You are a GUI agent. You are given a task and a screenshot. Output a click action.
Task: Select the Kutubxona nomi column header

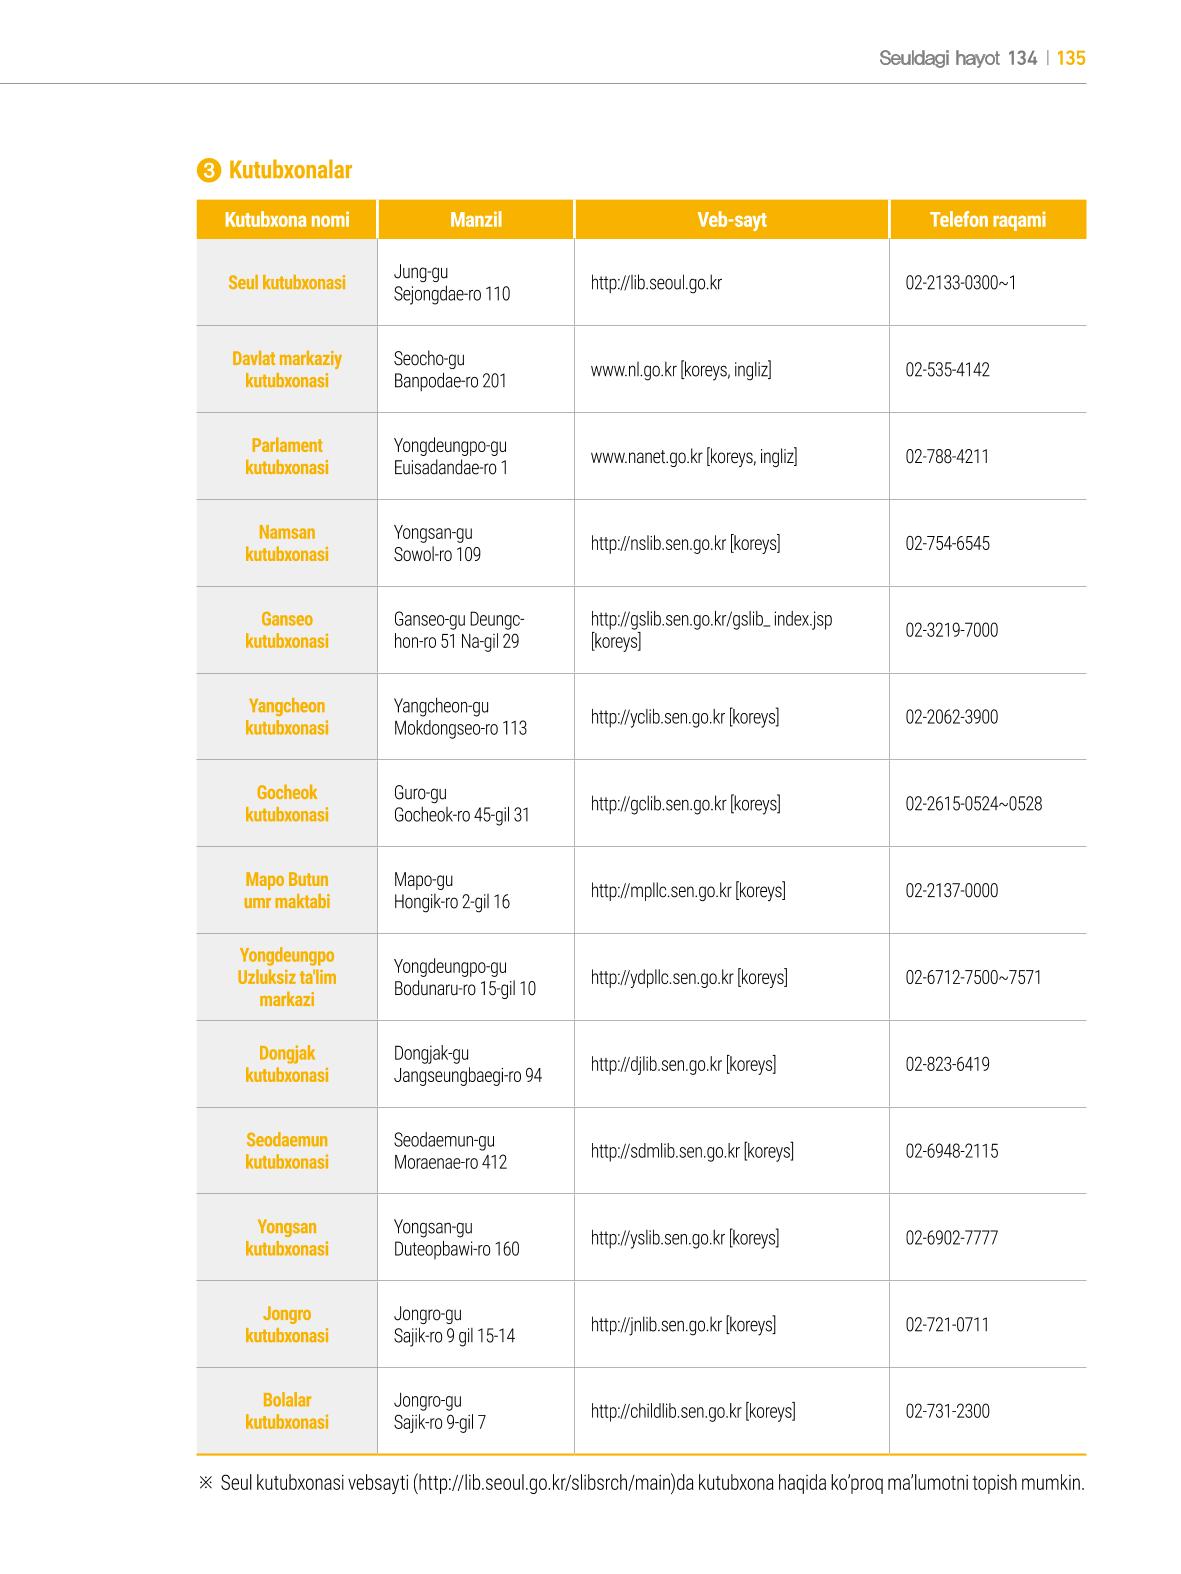coord(287,220)
